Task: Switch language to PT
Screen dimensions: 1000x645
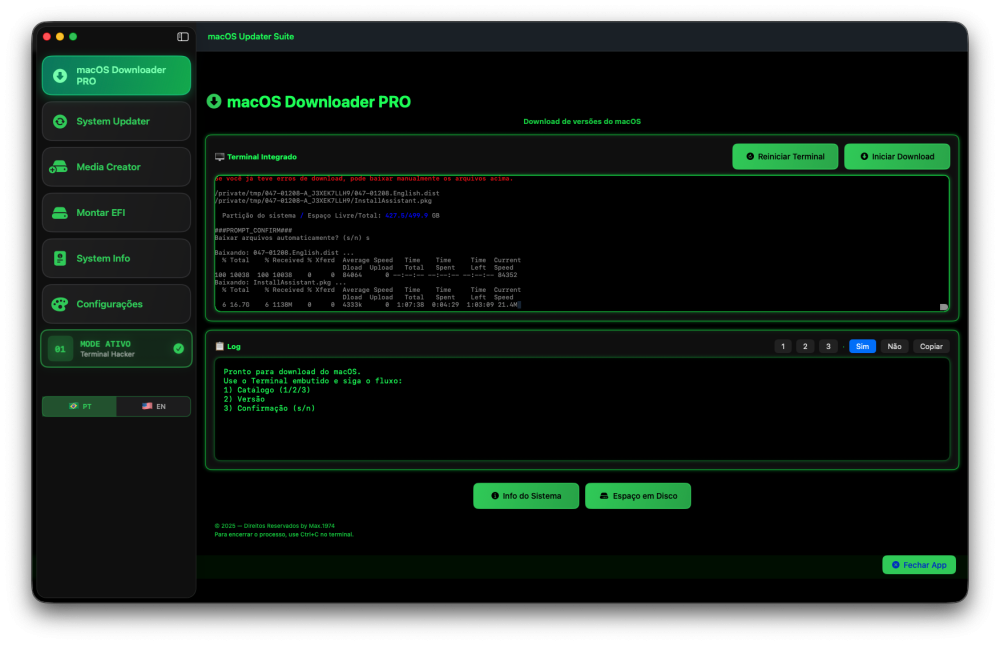Action: click(80, 406)
